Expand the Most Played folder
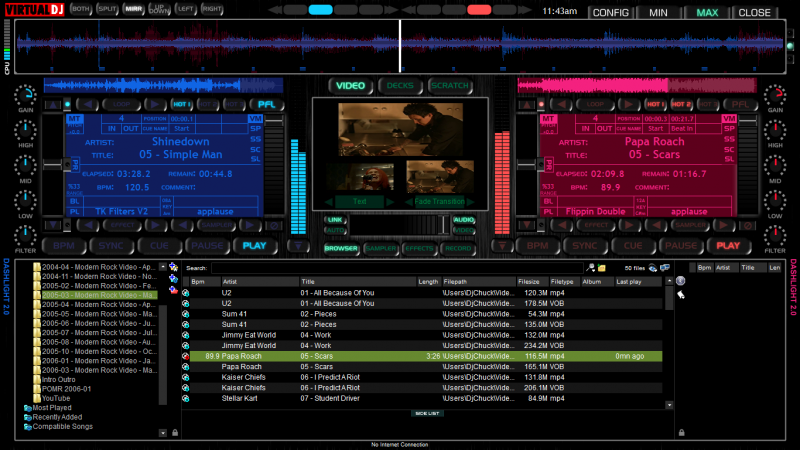 (52, 408)
